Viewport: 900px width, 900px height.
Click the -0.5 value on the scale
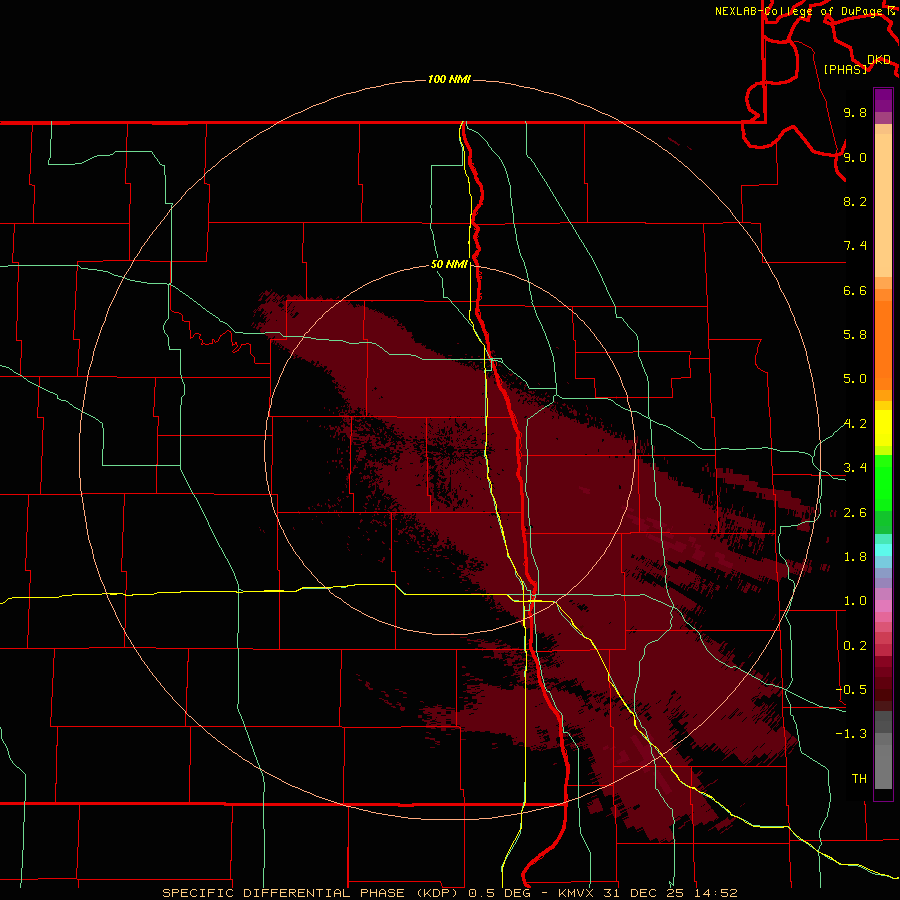(x=851, y=690)
